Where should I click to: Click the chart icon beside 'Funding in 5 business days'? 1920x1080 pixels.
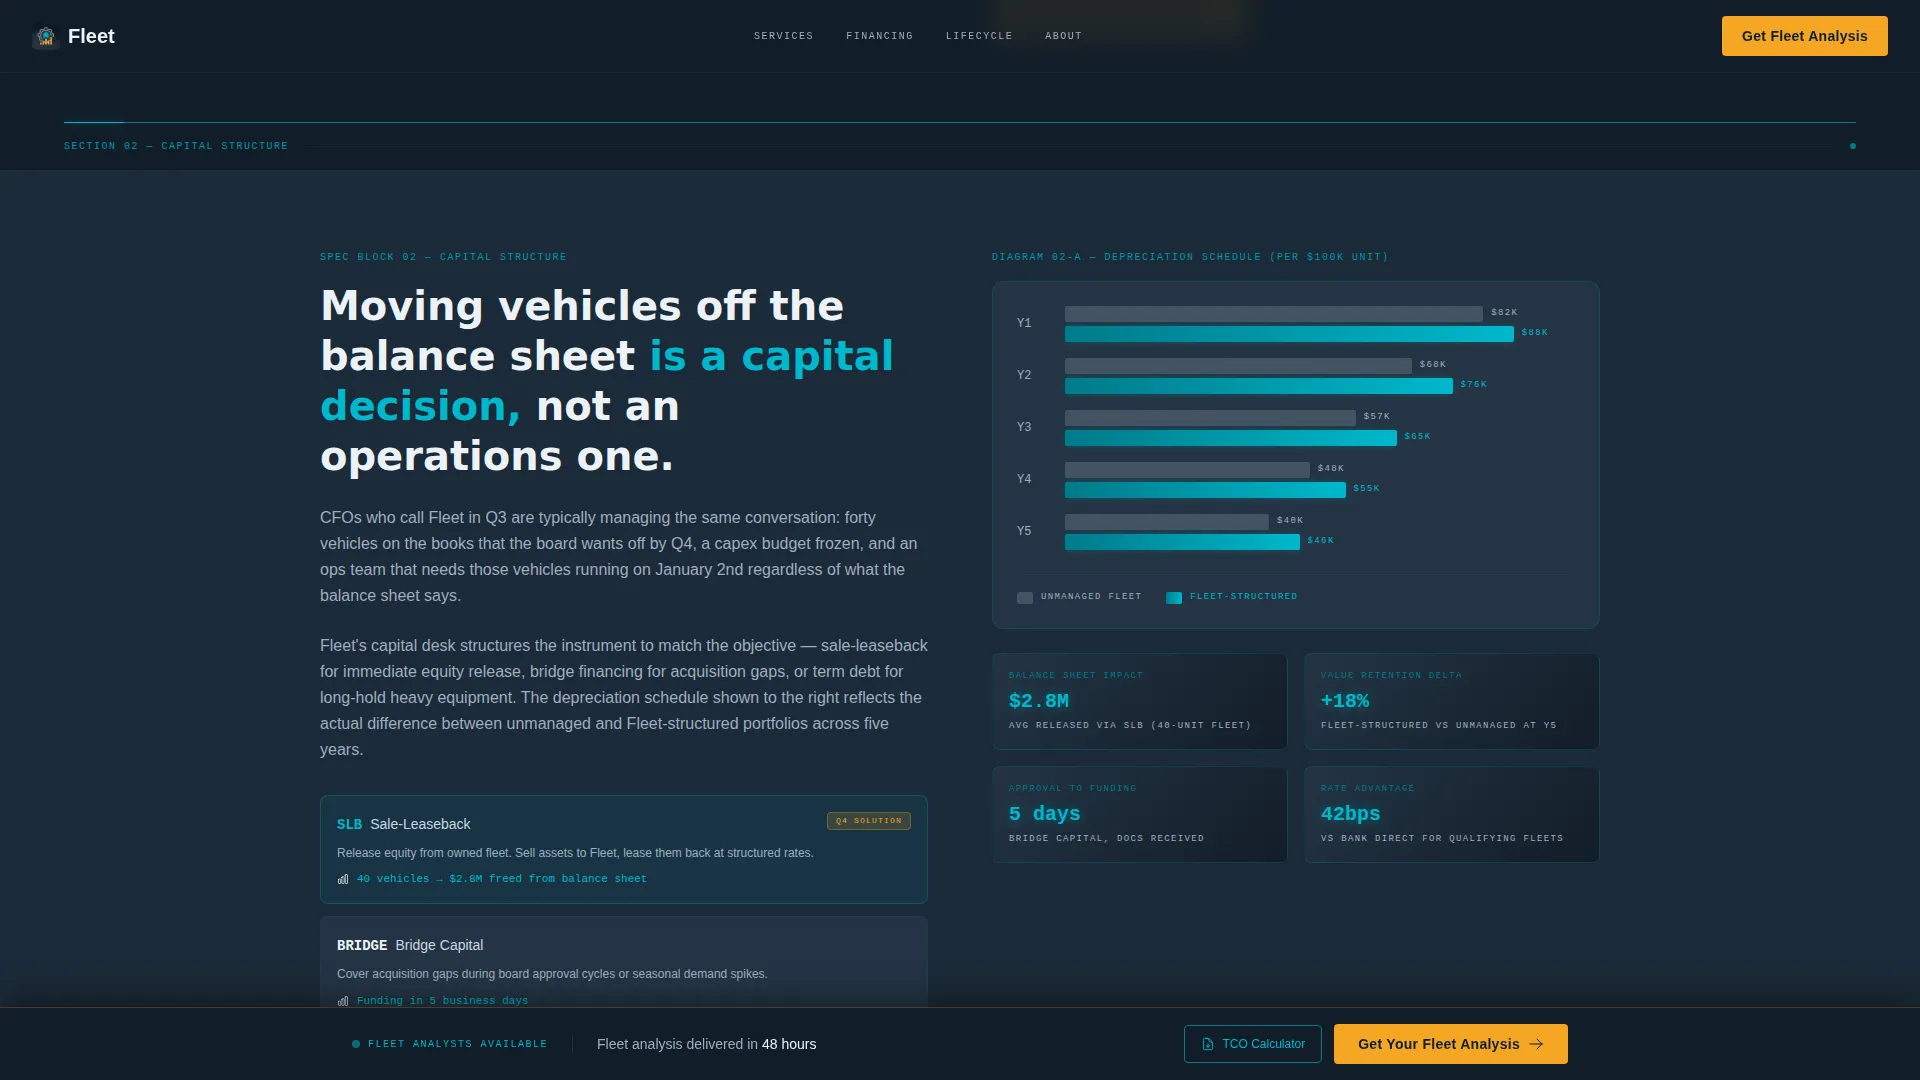click(x=343, y=1001)
